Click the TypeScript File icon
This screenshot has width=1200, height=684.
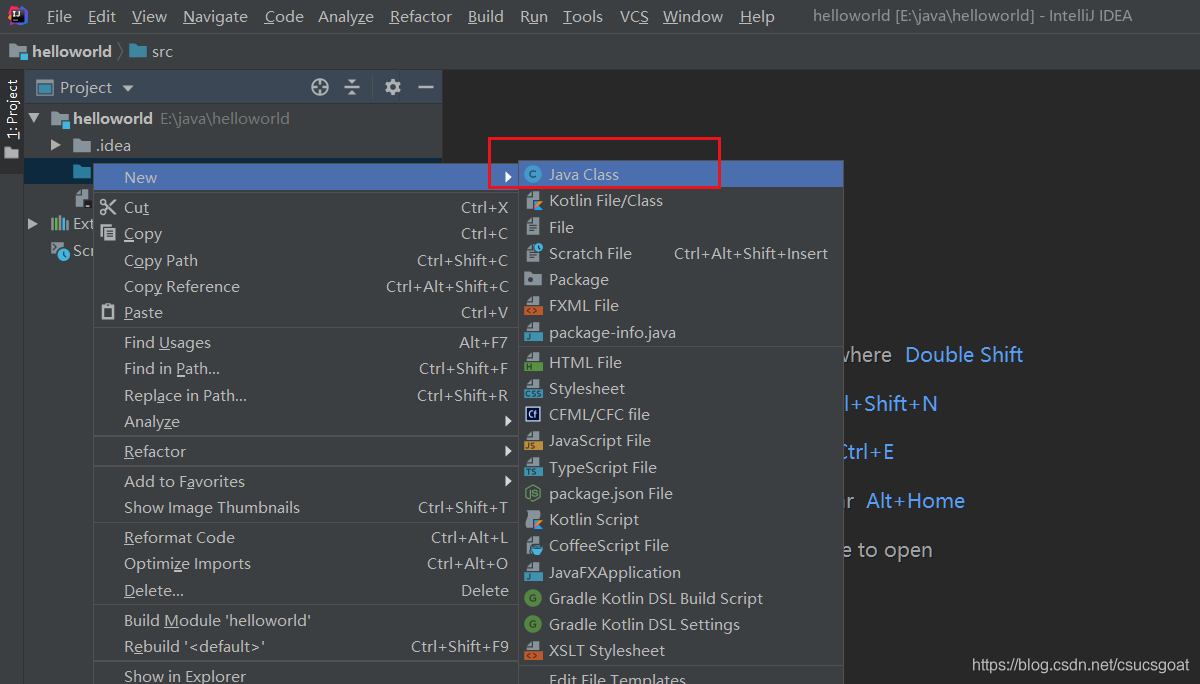[533, 467]
